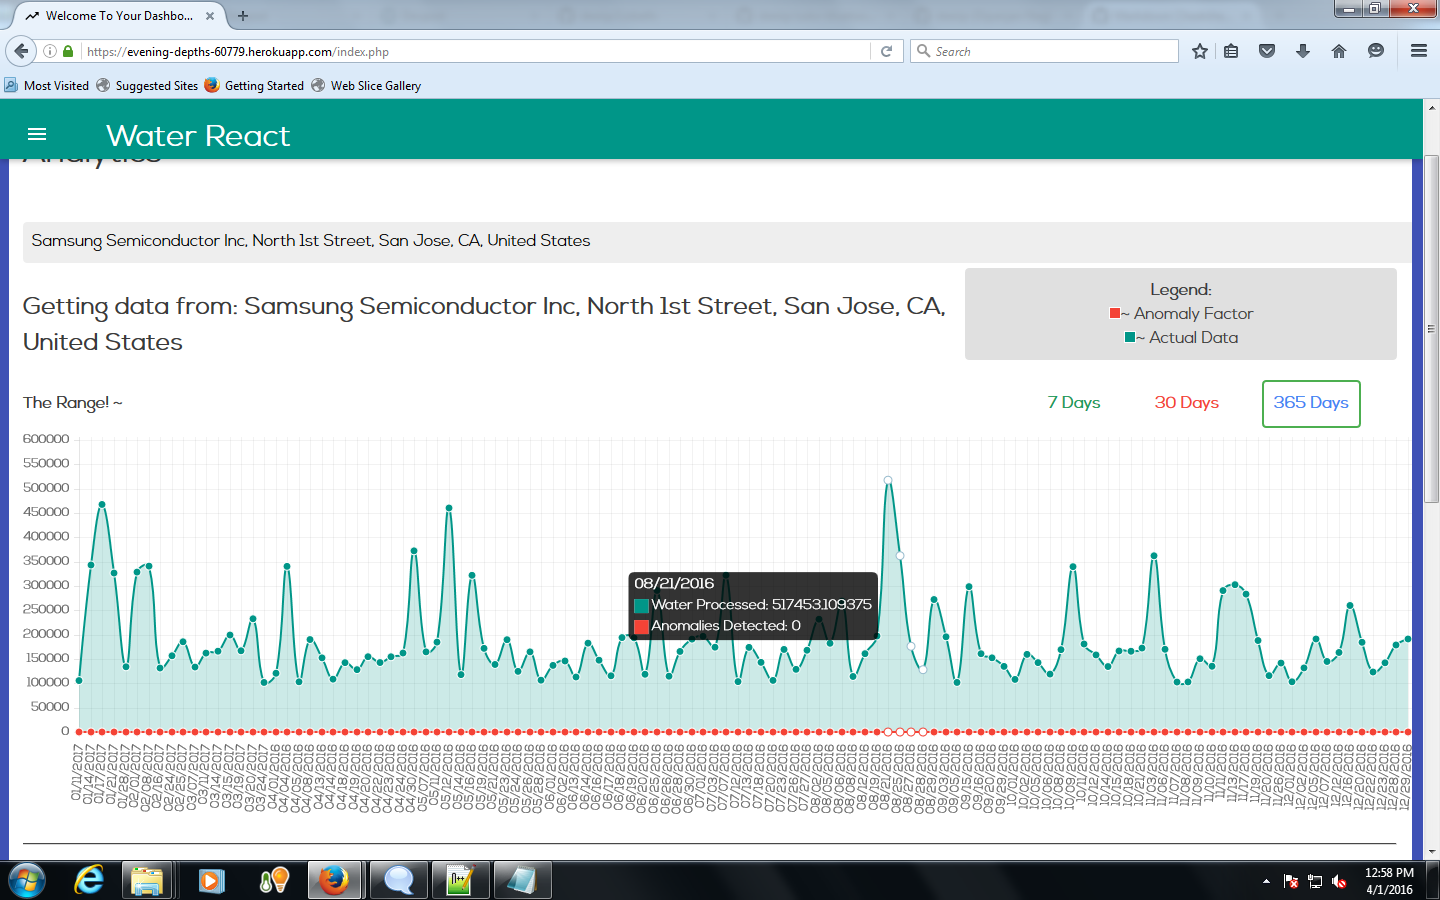Viewport: 1440px width, 900px height.
Task: Click the red Anomaly Factor legend swatch
Action: point(1115,313)
